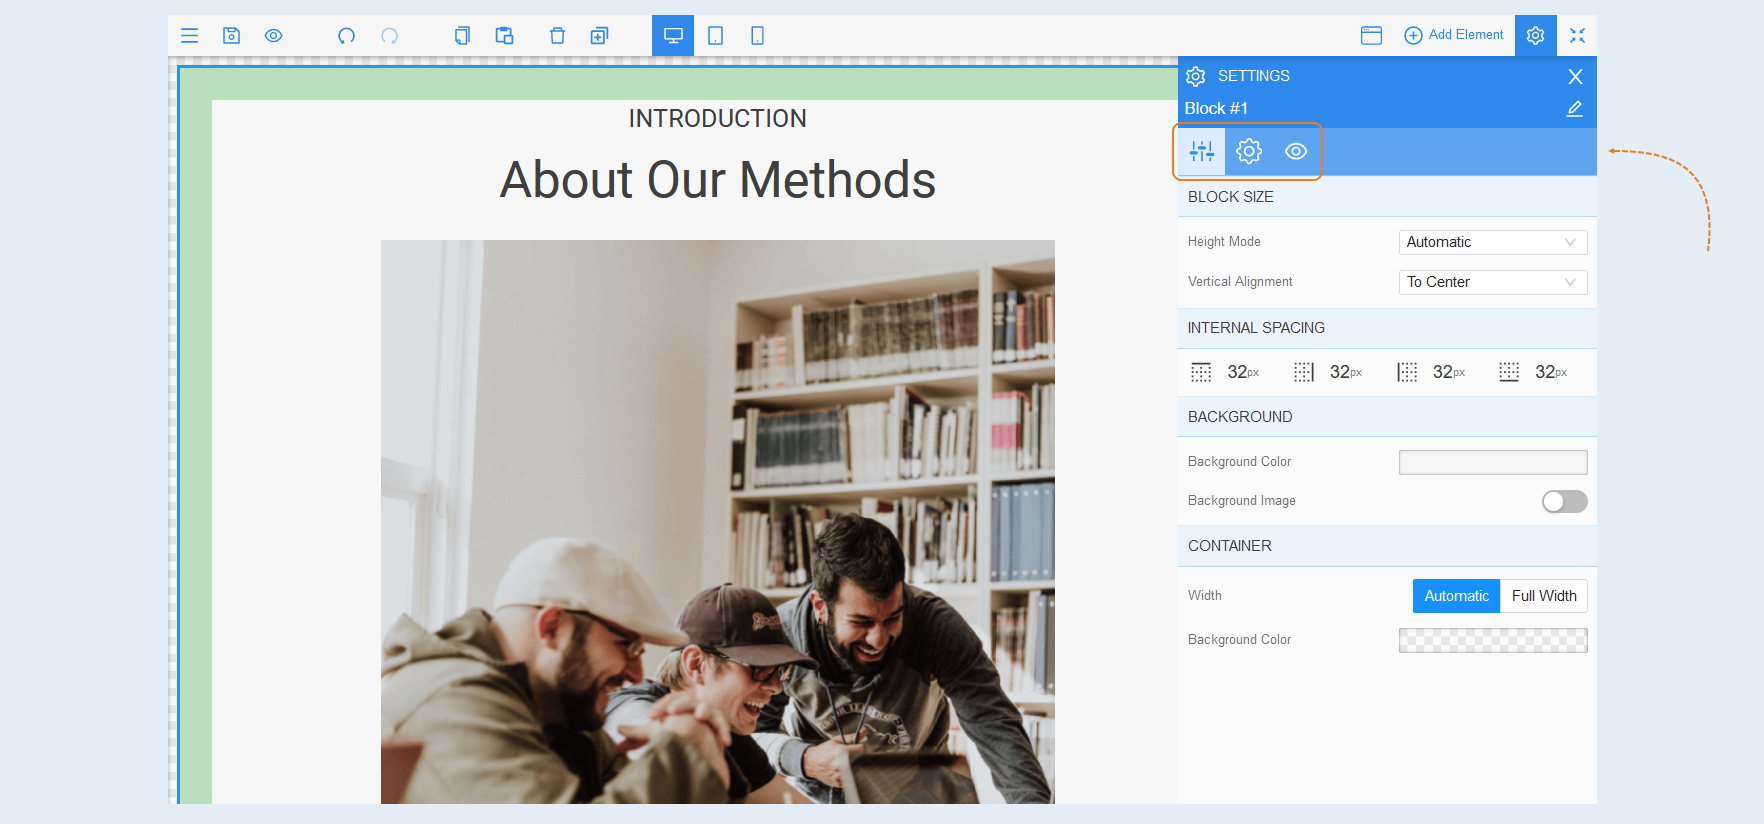Image resolution: width=1764 pixels, height=824 pixels.
Task: Edit the left internal spacing value
Action: [x=1449, y=372]
